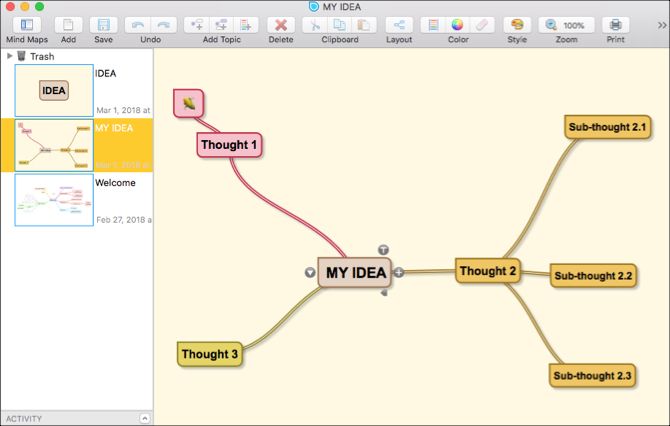Click the plus handle beside MY IDEA node
The width and height of the screenshot is (670, 426).
399,272
